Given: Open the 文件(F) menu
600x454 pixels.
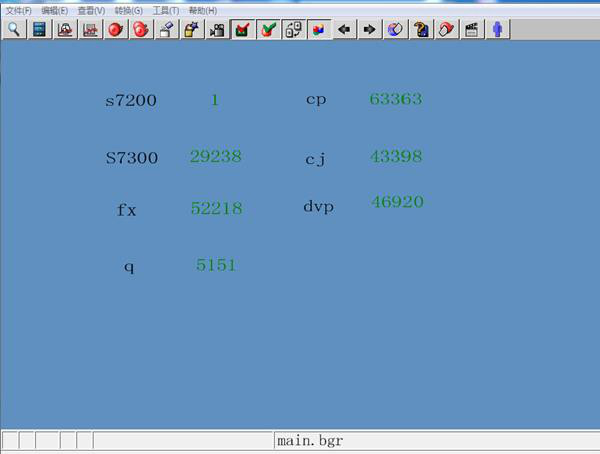Looking at the screenshot, I should (x=18, y=11).
